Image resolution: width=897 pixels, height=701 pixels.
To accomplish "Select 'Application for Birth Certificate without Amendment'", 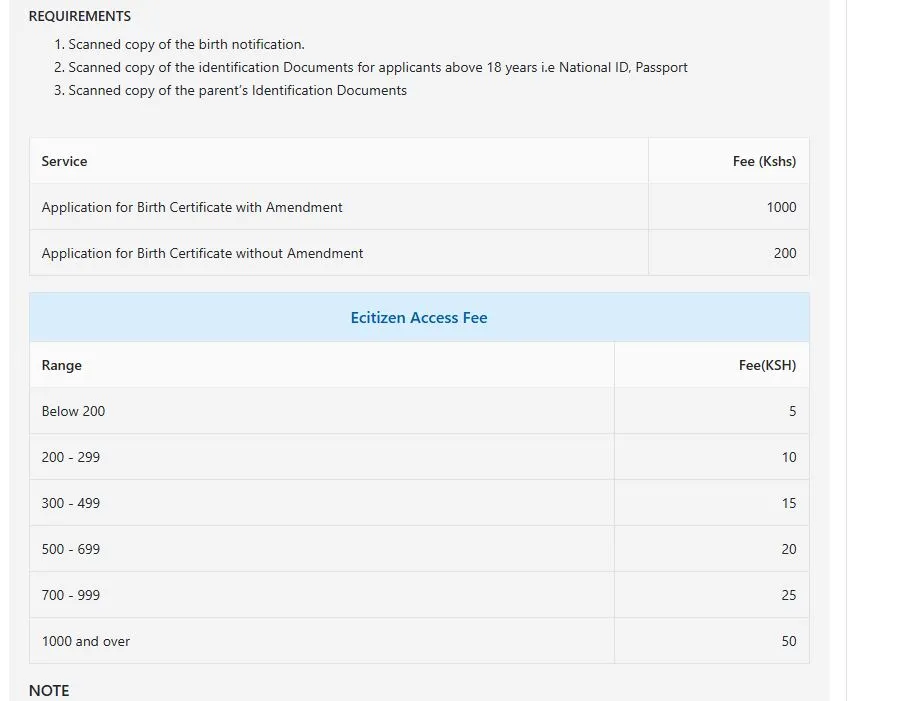I will pos(202,253).
